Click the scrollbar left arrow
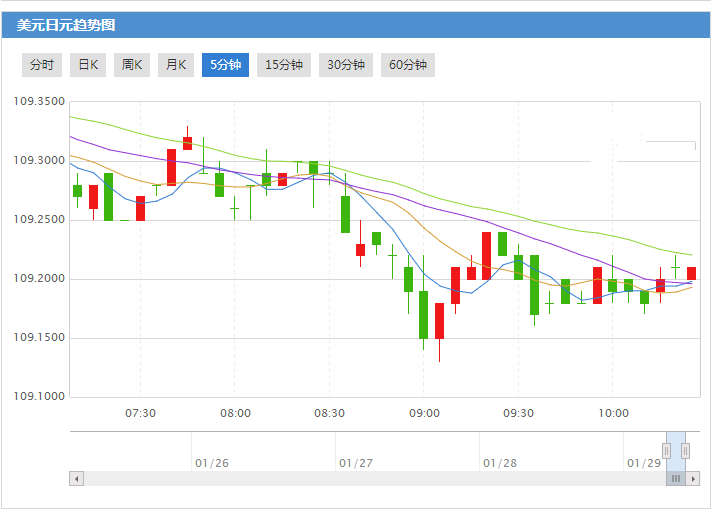This screenshot has width=723, height=516. click(x=76, y=479)
